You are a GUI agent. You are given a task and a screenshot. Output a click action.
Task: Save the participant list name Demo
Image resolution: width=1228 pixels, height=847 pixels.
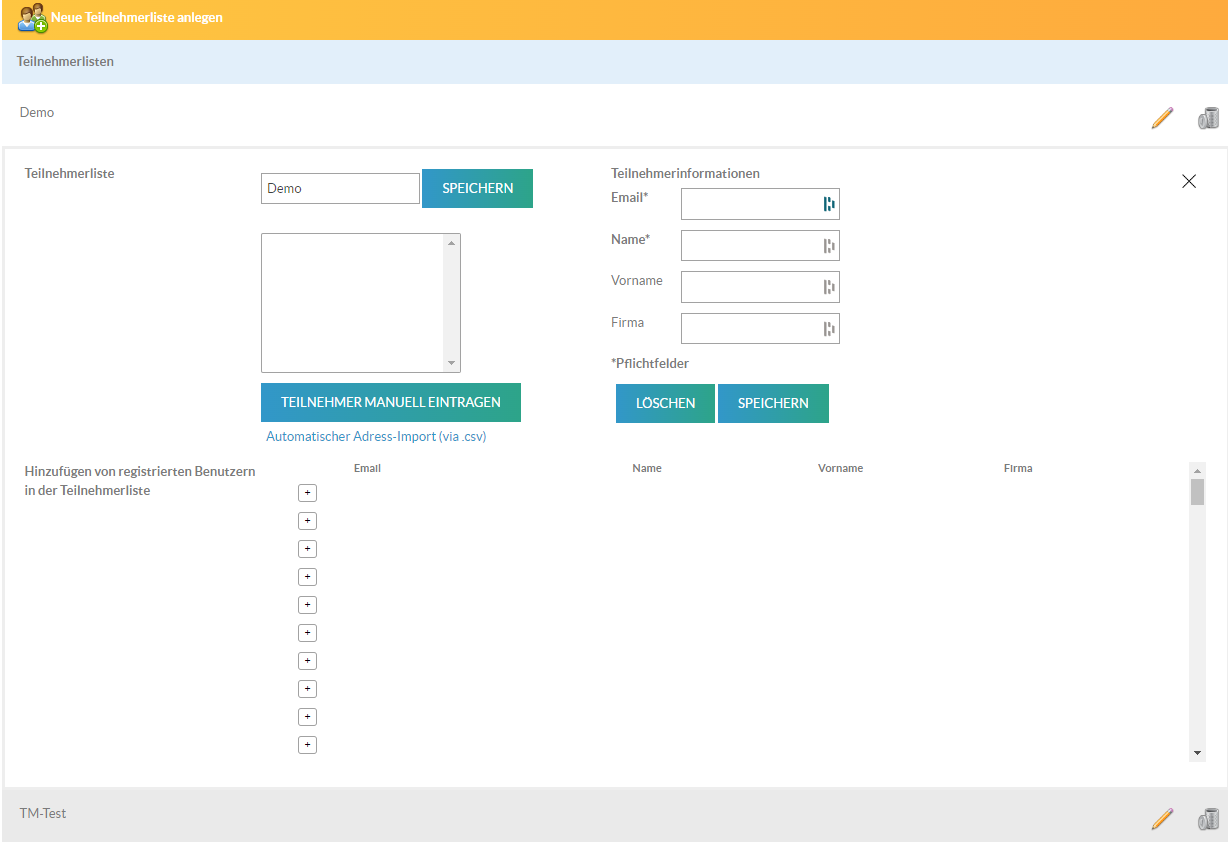(477, 188)
